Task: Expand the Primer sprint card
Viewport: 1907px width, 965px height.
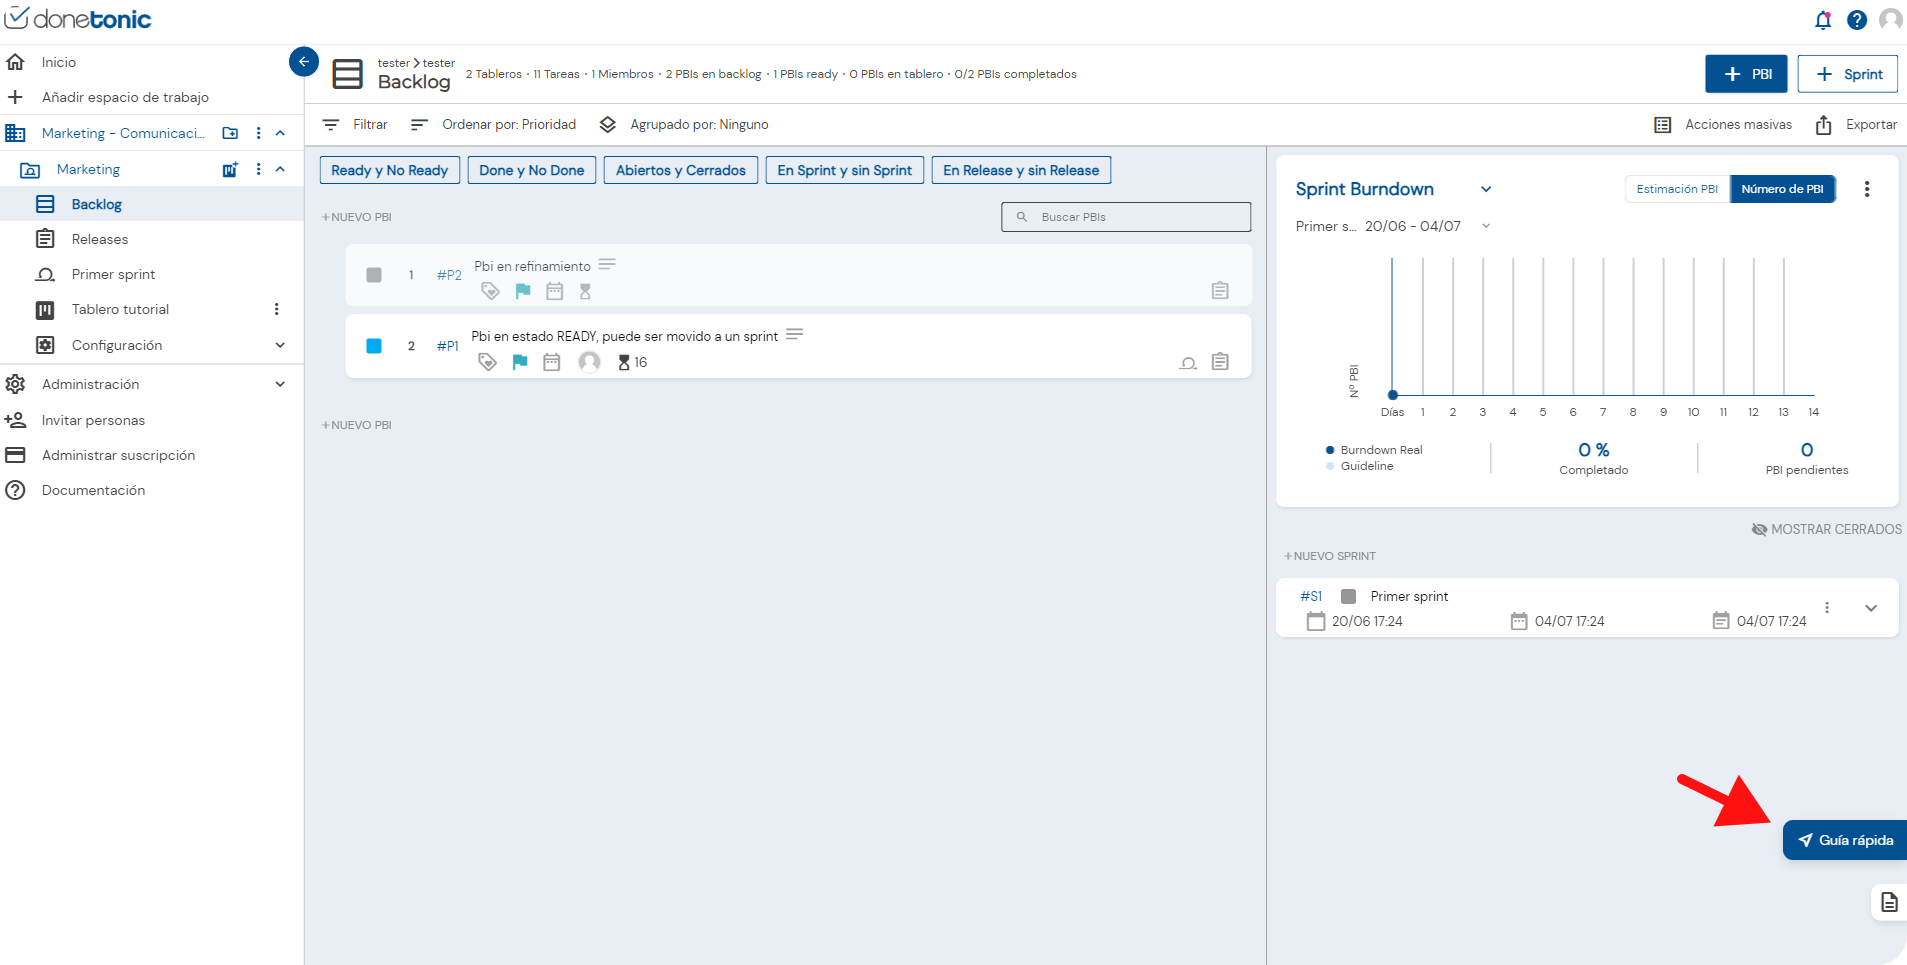Action: coord(1871,608)
